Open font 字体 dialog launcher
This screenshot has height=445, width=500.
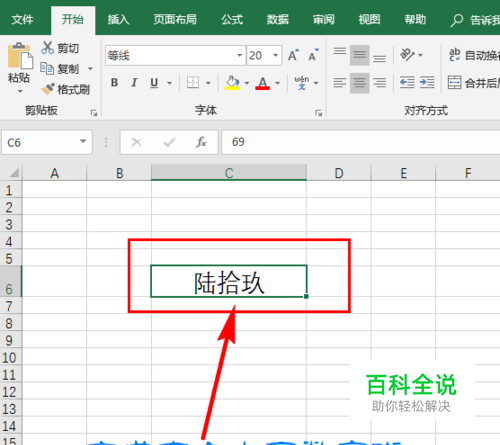coord(318,113)
